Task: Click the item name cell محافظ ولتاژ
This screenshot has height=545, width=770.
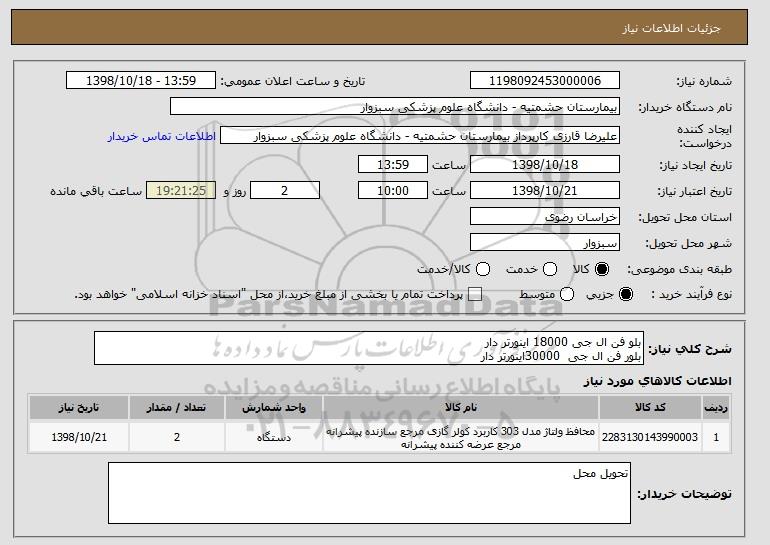Action: tap(461, 437)
